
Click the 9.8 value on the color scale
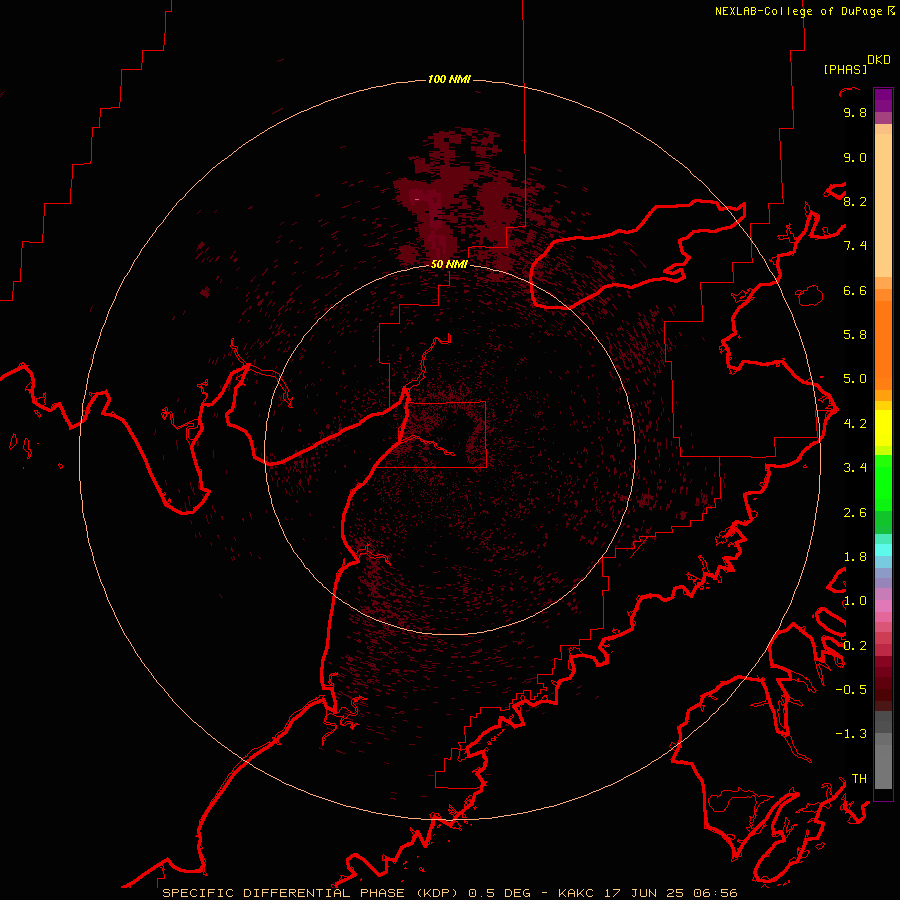tap(855, 113)
